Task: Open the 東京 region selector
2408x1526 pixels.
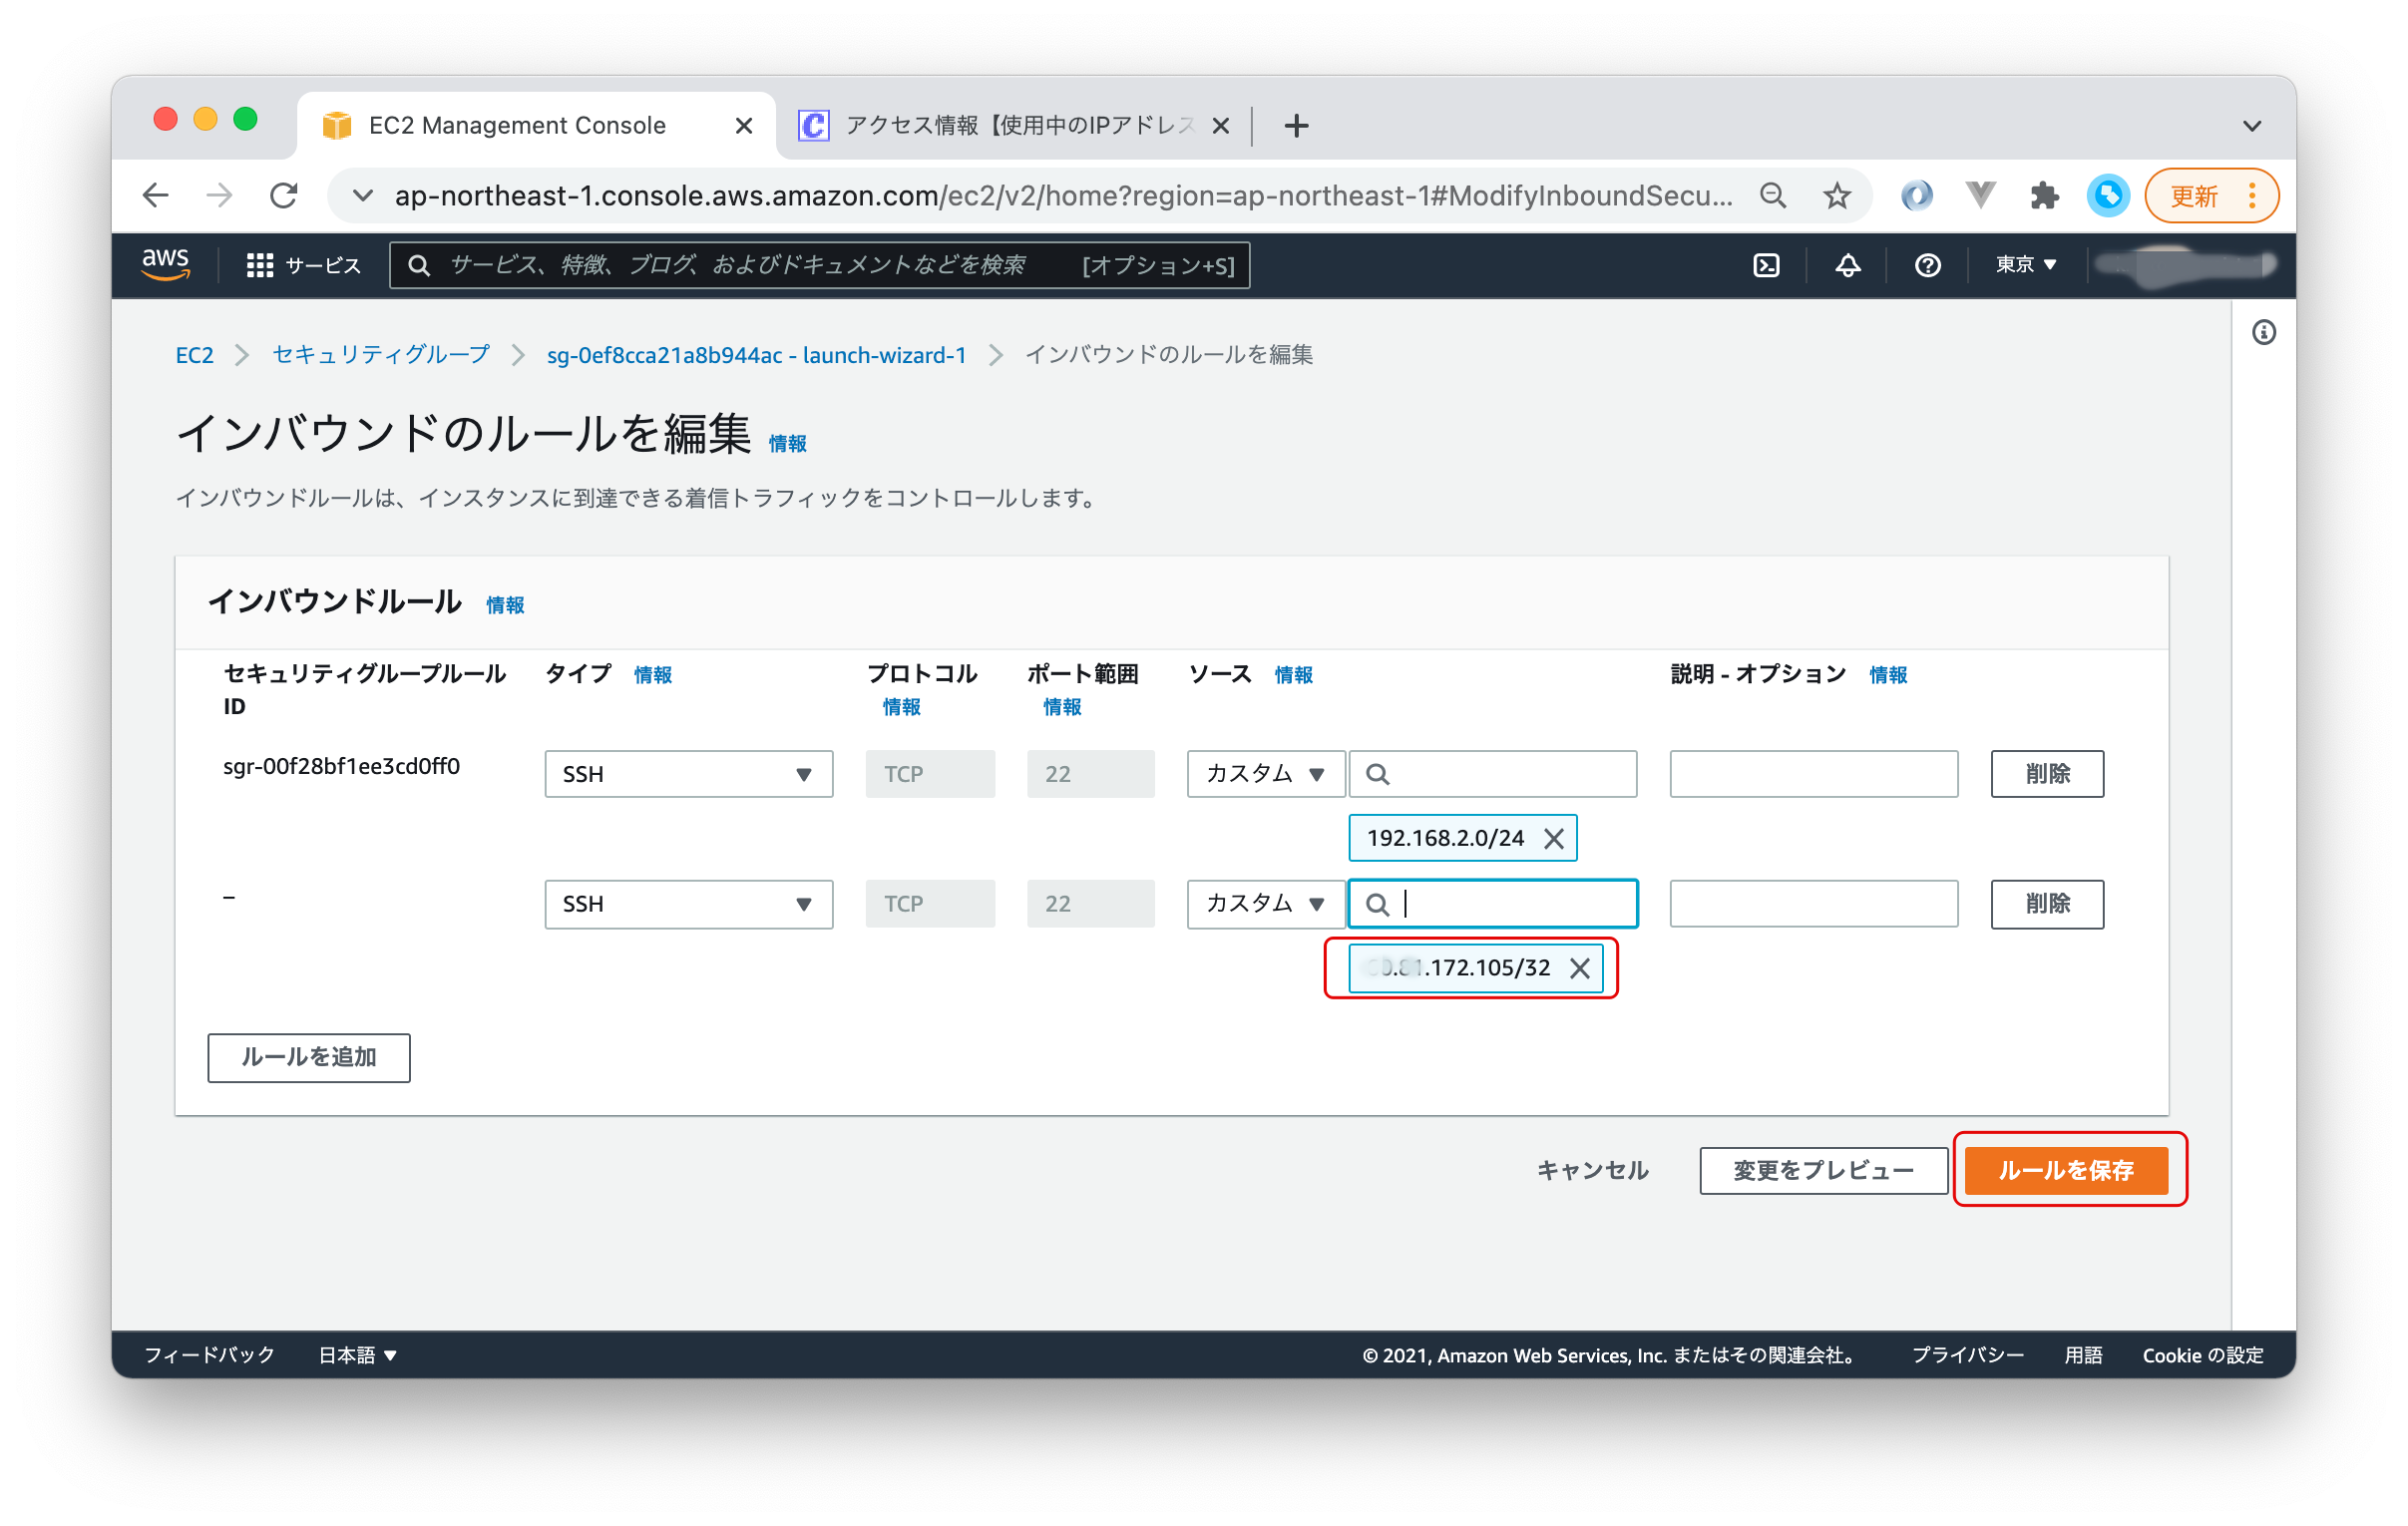Action: (2025, 265)
